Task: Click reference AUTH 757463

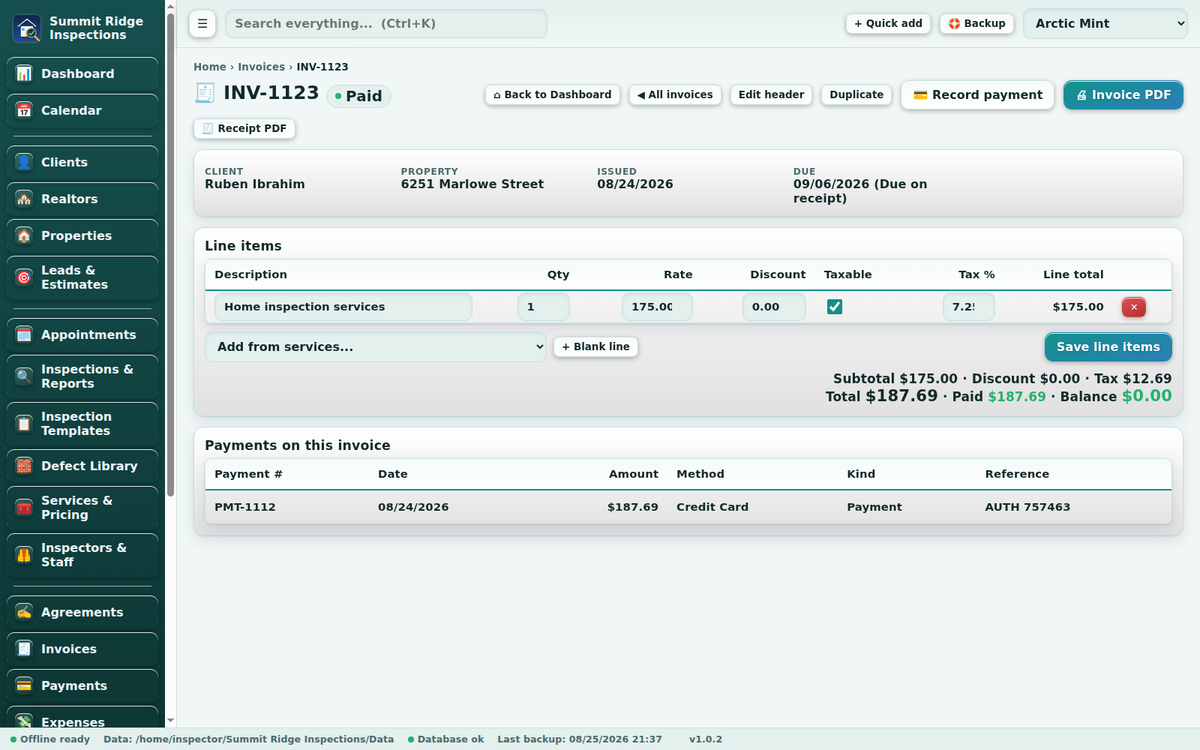Action: click(1027, 507)
